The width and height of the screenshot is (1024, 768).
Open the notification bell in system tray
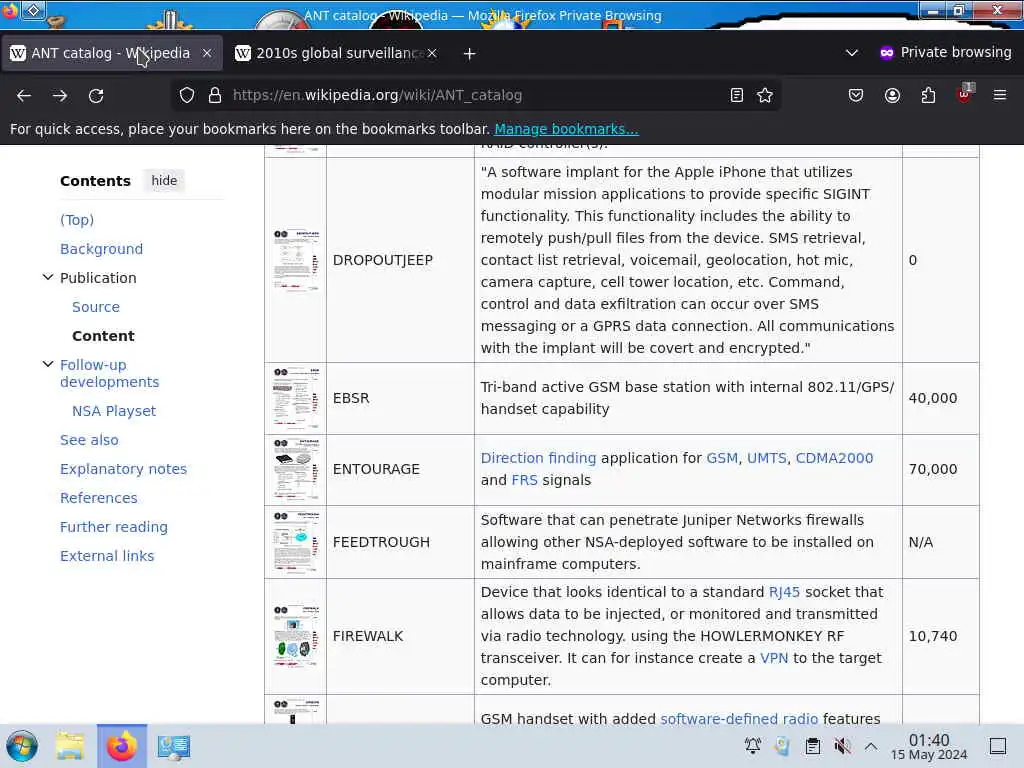(753, 746)
